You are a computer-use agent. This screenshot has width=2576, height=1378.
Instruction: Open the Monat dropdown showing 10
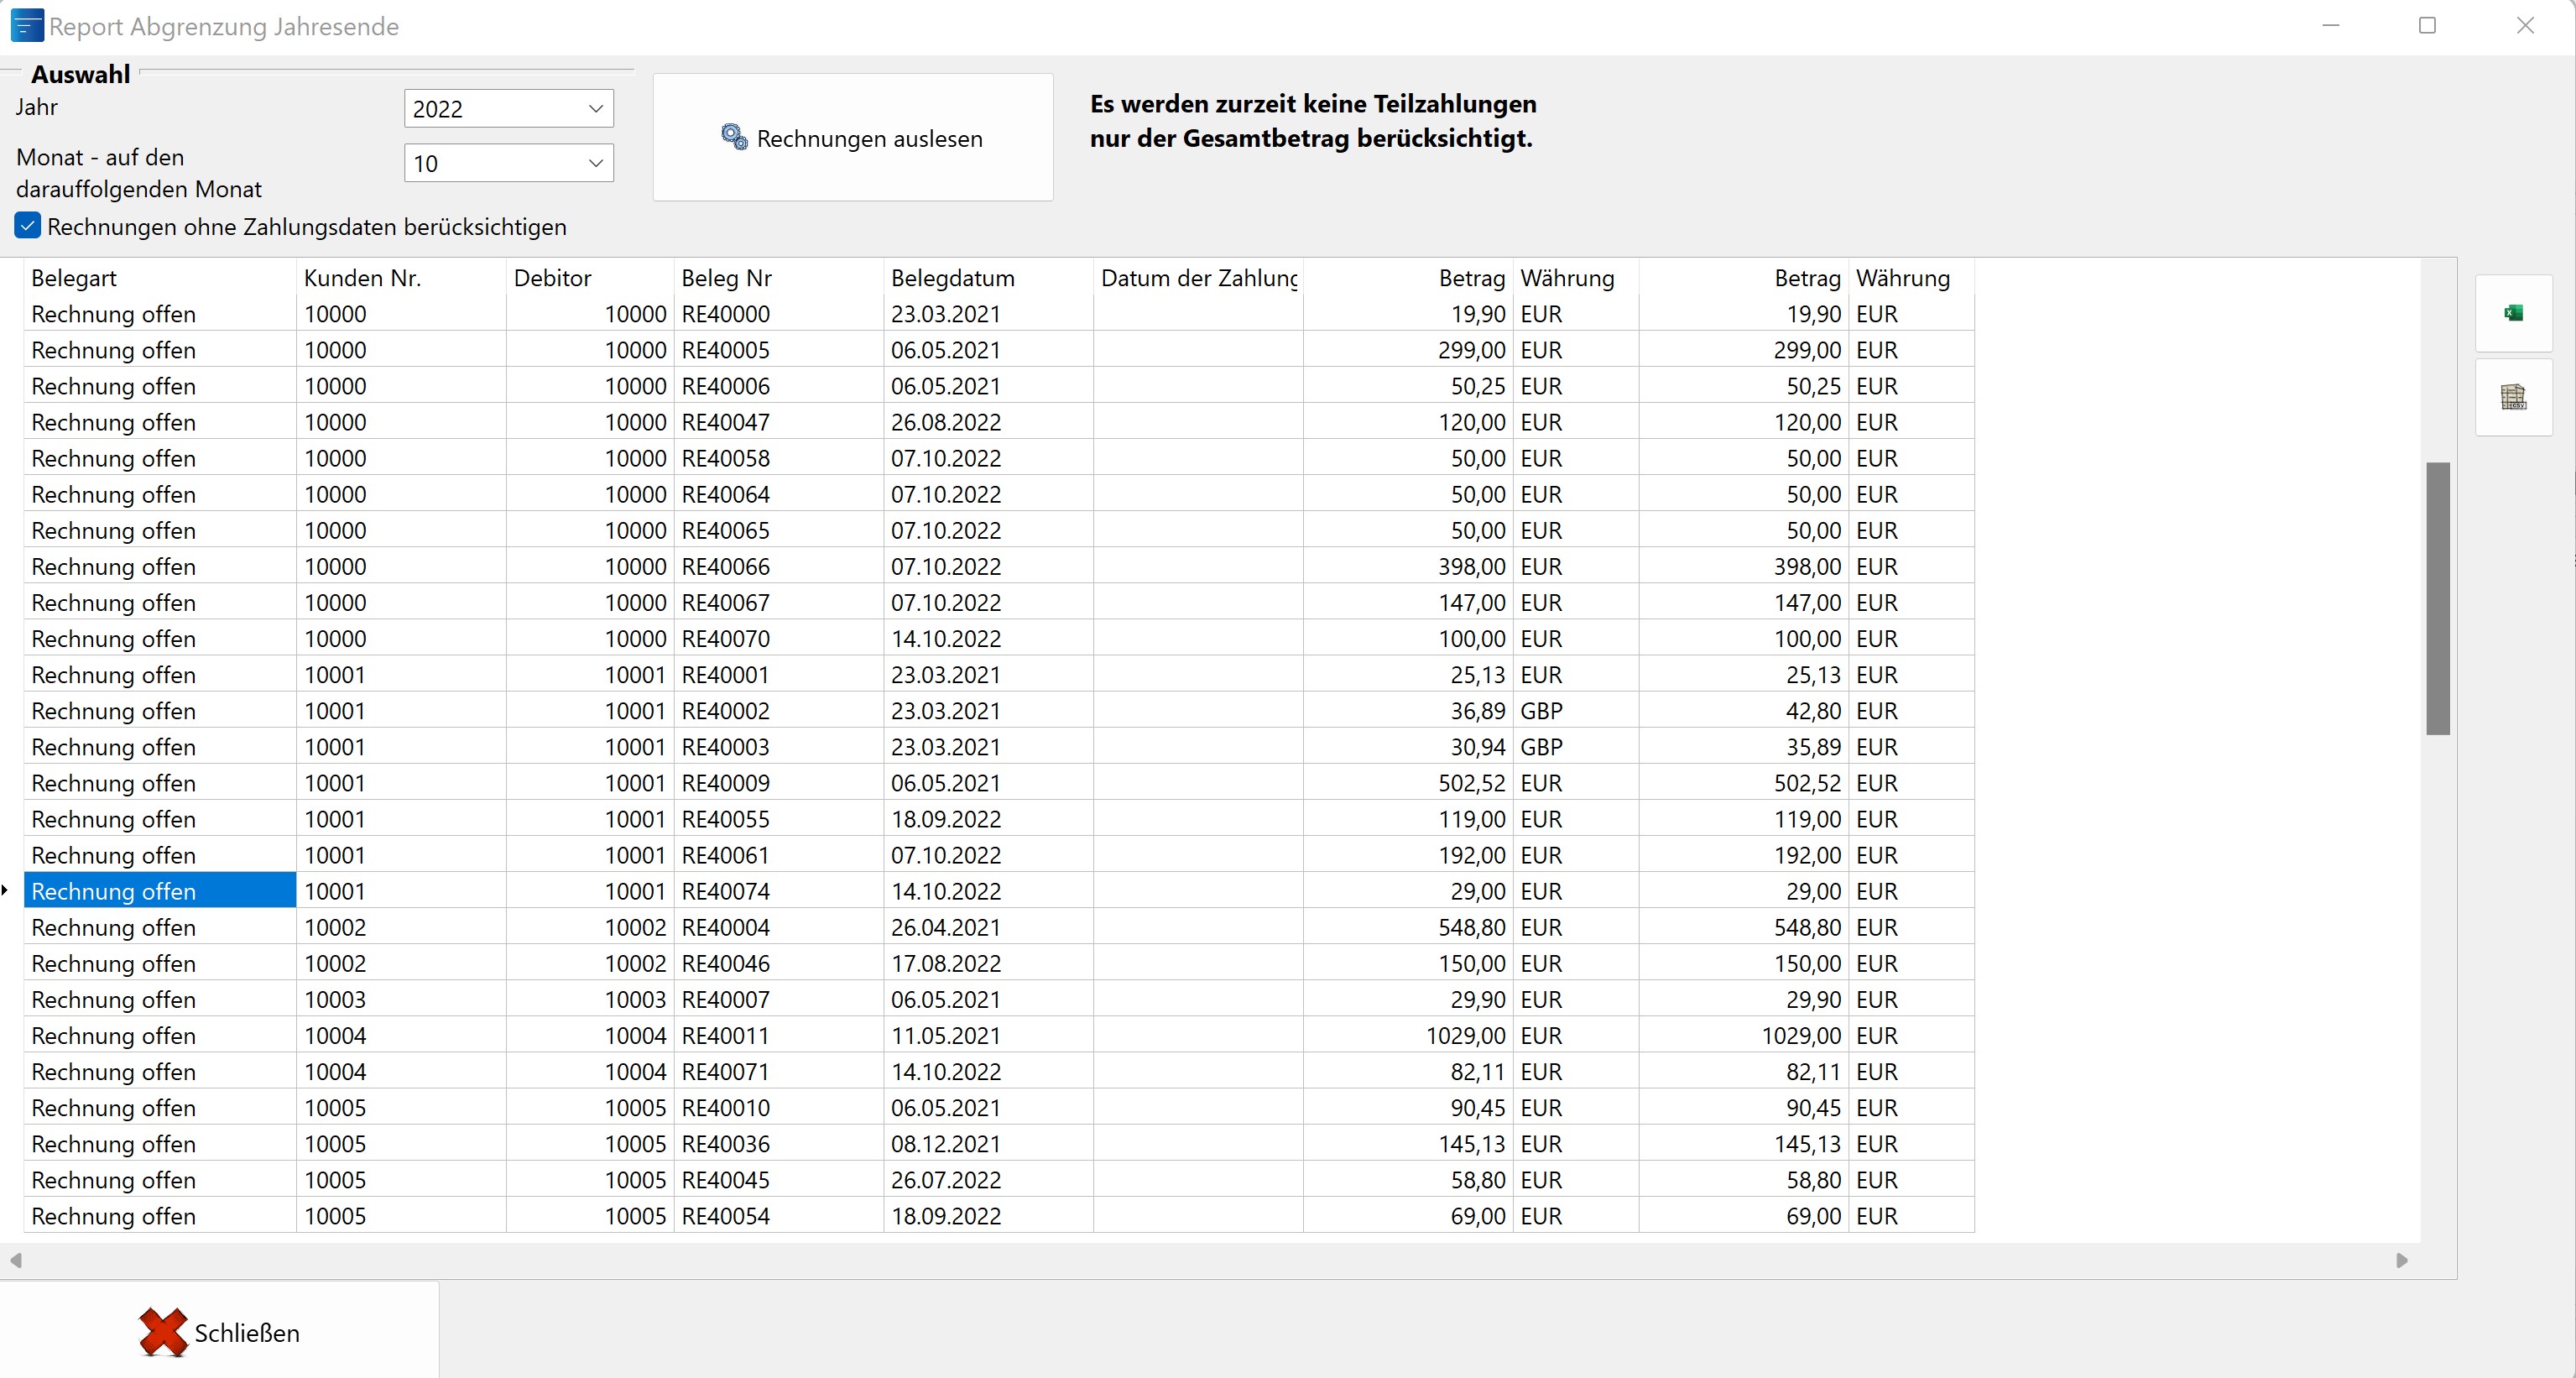tap(508, 163)
